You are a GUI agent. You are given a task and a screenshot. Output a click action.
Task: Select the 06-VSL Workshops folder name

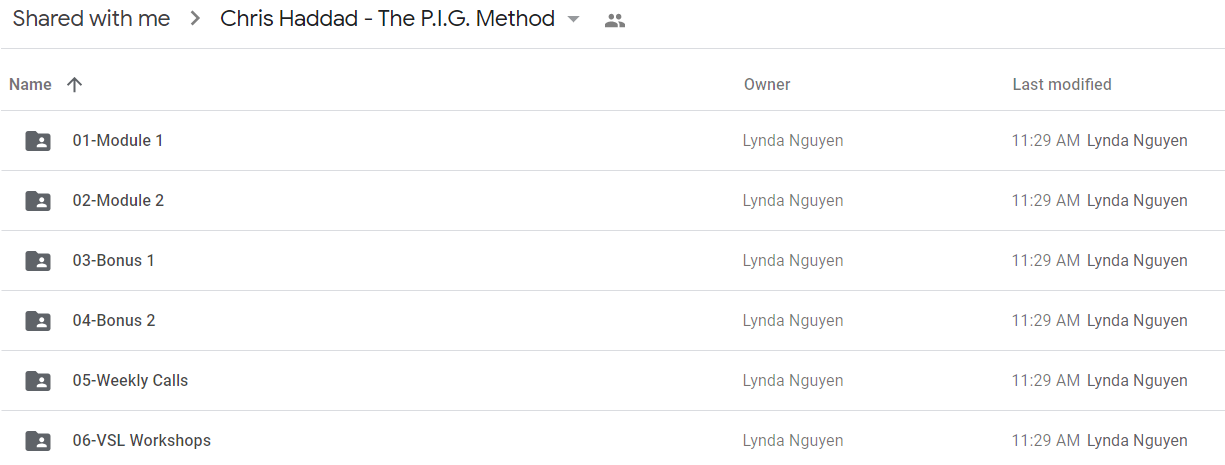point(141,441)
